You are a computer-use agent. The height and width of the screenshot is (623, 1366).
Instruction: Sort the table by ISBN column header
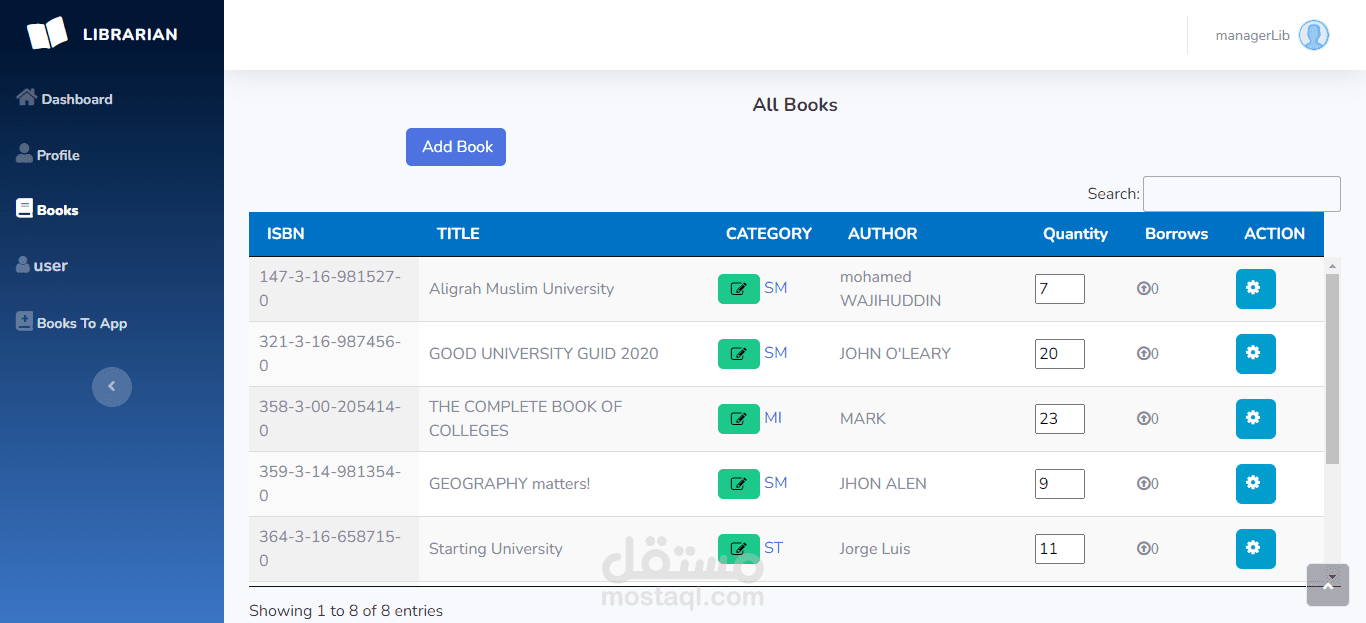pyautogui.click(x=286, y=234)
